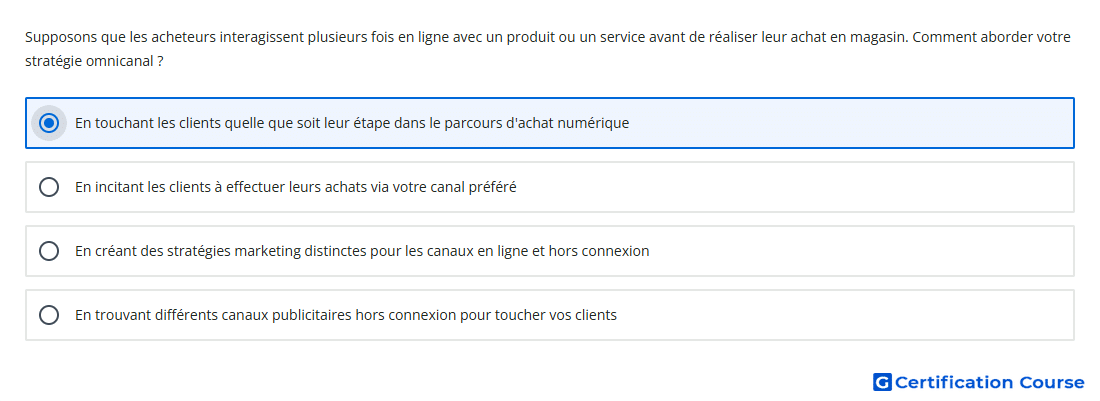This screenshot has width=1100, height=401.
Task: Click answer text about 'parcours d'achat numérique'
Action: click(x=352, y=123)
